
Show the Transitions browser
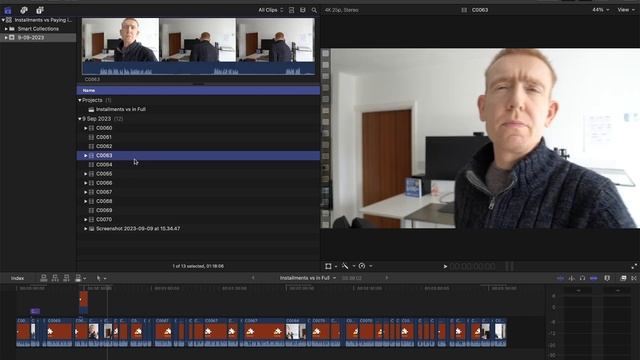(634, 278)
